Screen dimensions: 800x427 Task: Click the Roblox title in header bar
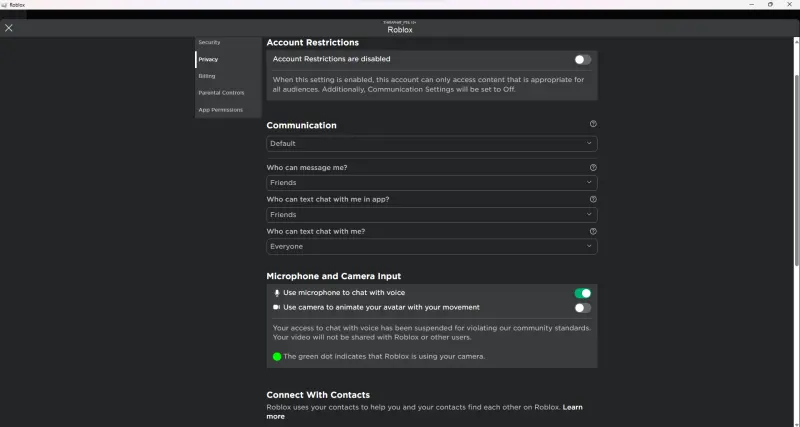point(400,30)
